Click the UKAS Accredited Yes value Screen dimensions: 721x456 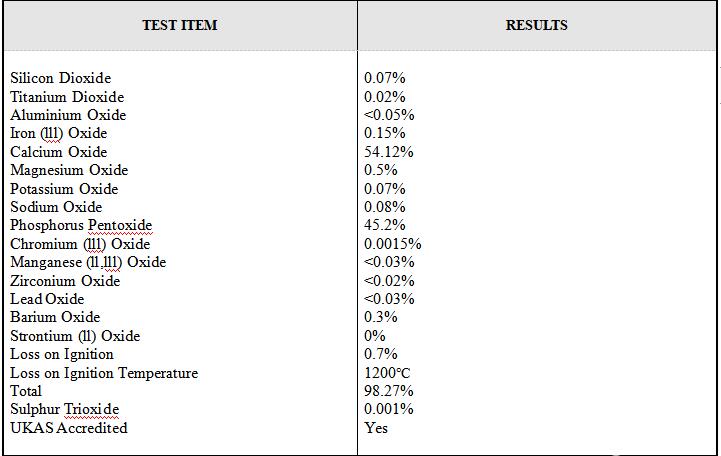click(376, 428)
